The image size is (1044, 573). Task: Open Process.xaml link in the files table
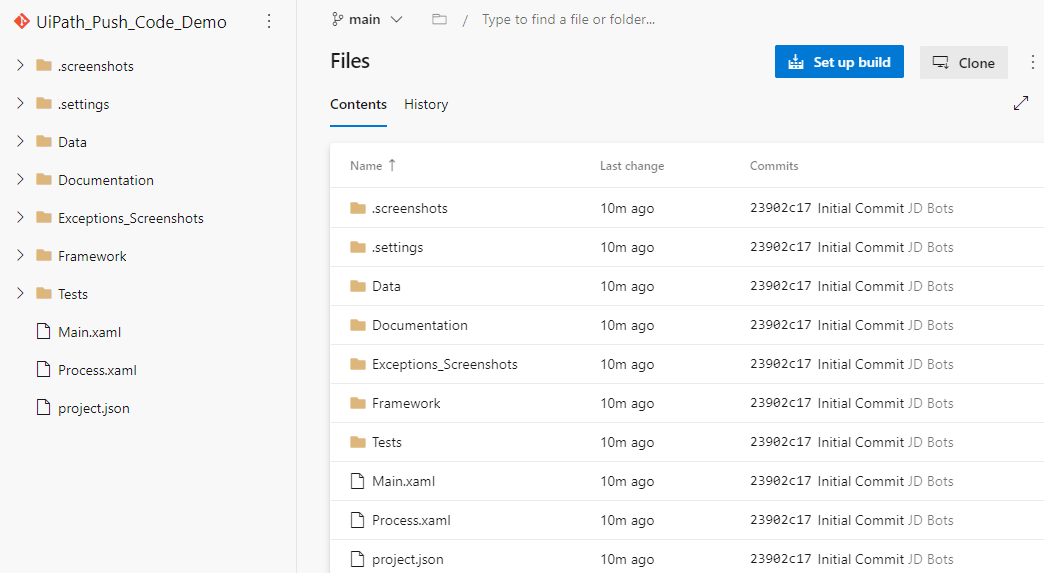pos(411,520)
